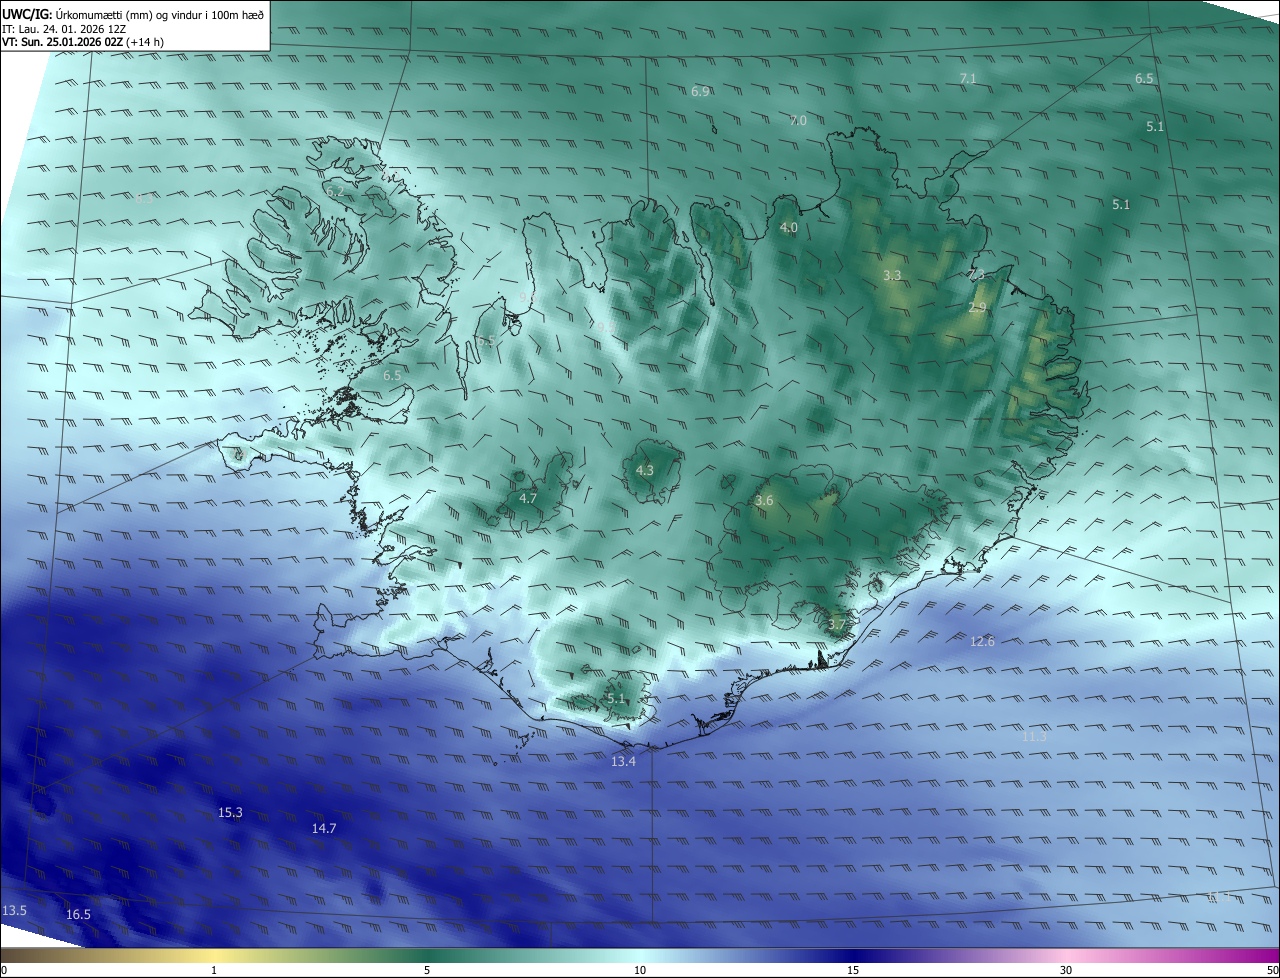Click the color scale tick label 10
Screen dimensions: 1280x978
click(640, 970)
